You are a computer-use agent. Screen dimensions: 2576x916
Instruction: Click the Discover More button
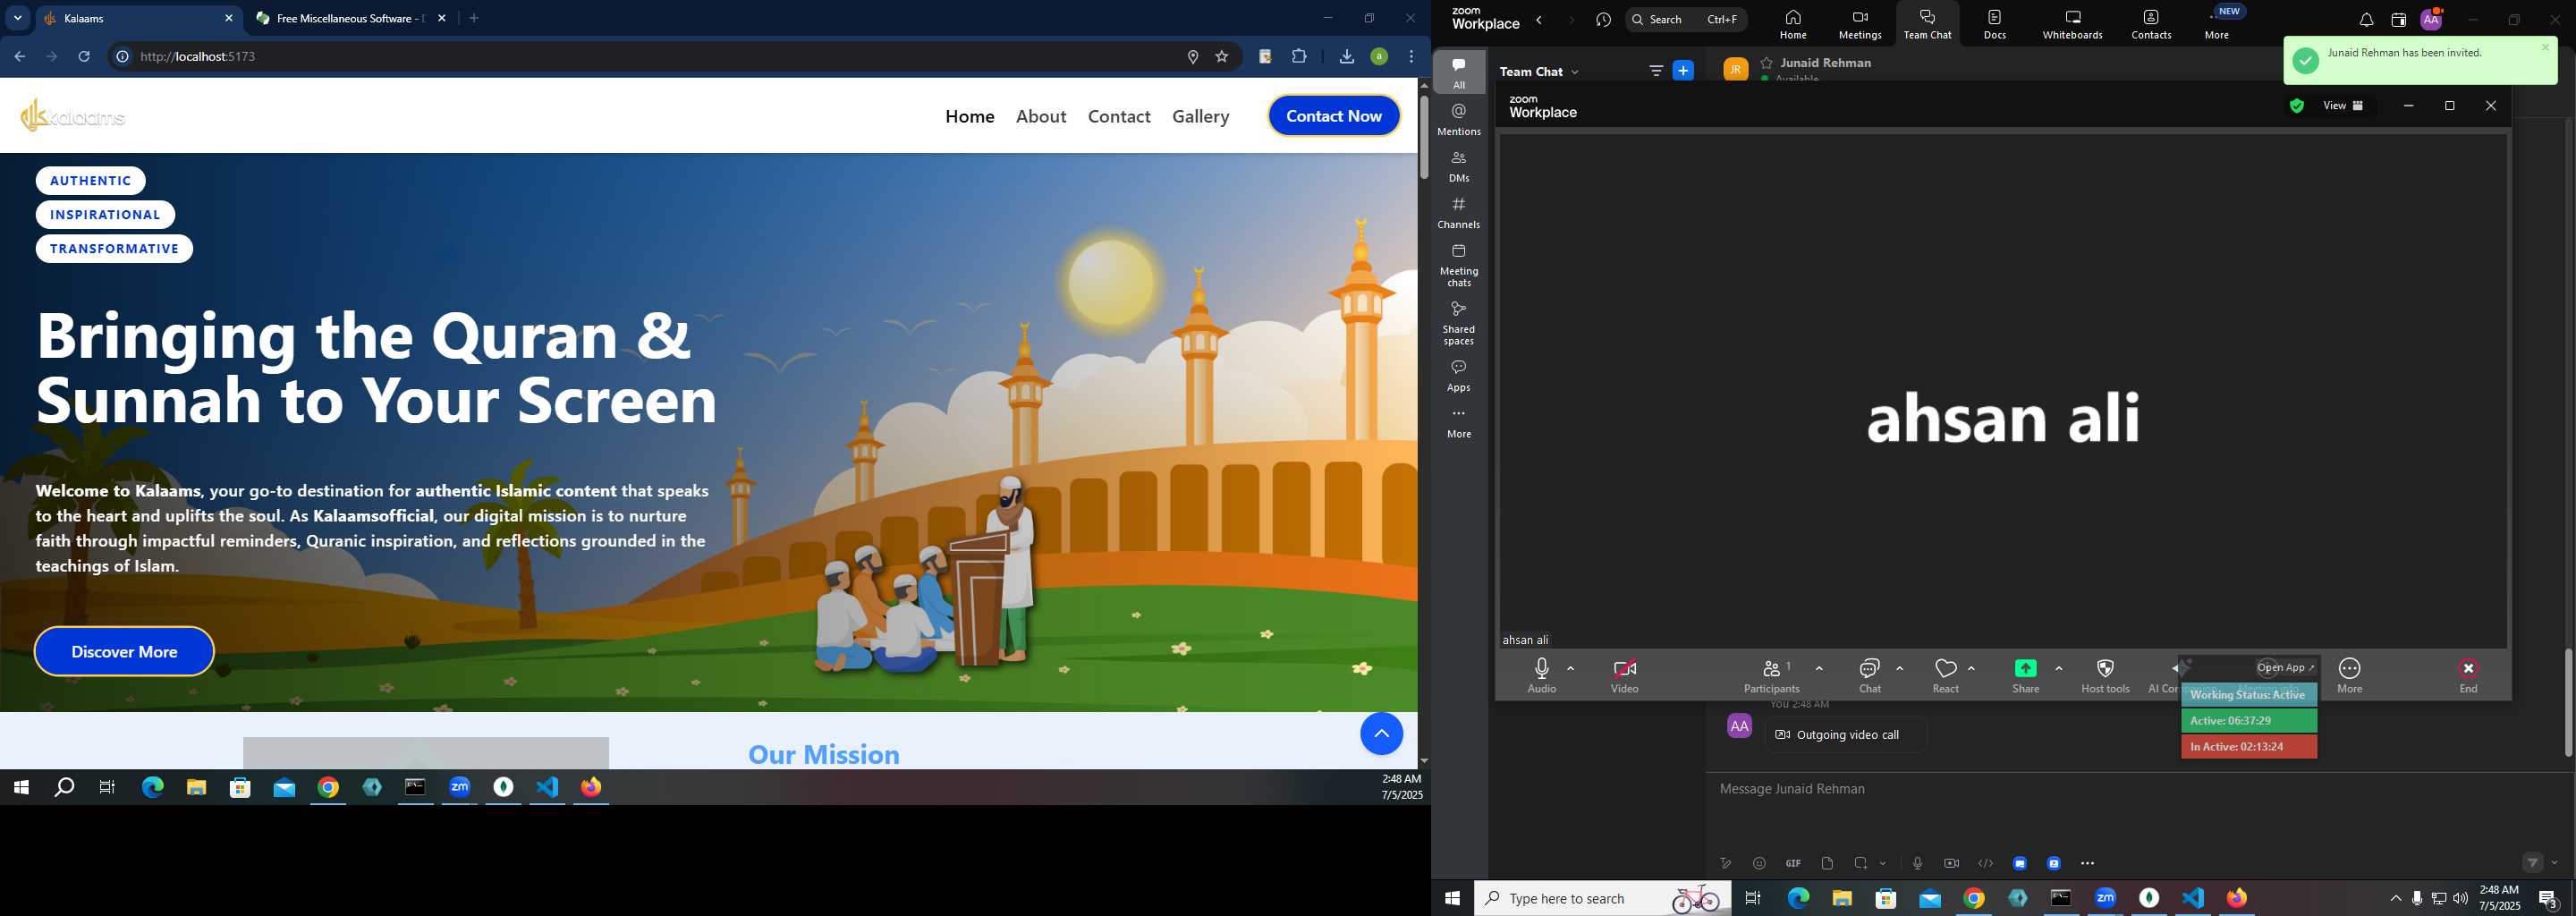[124, 651]
